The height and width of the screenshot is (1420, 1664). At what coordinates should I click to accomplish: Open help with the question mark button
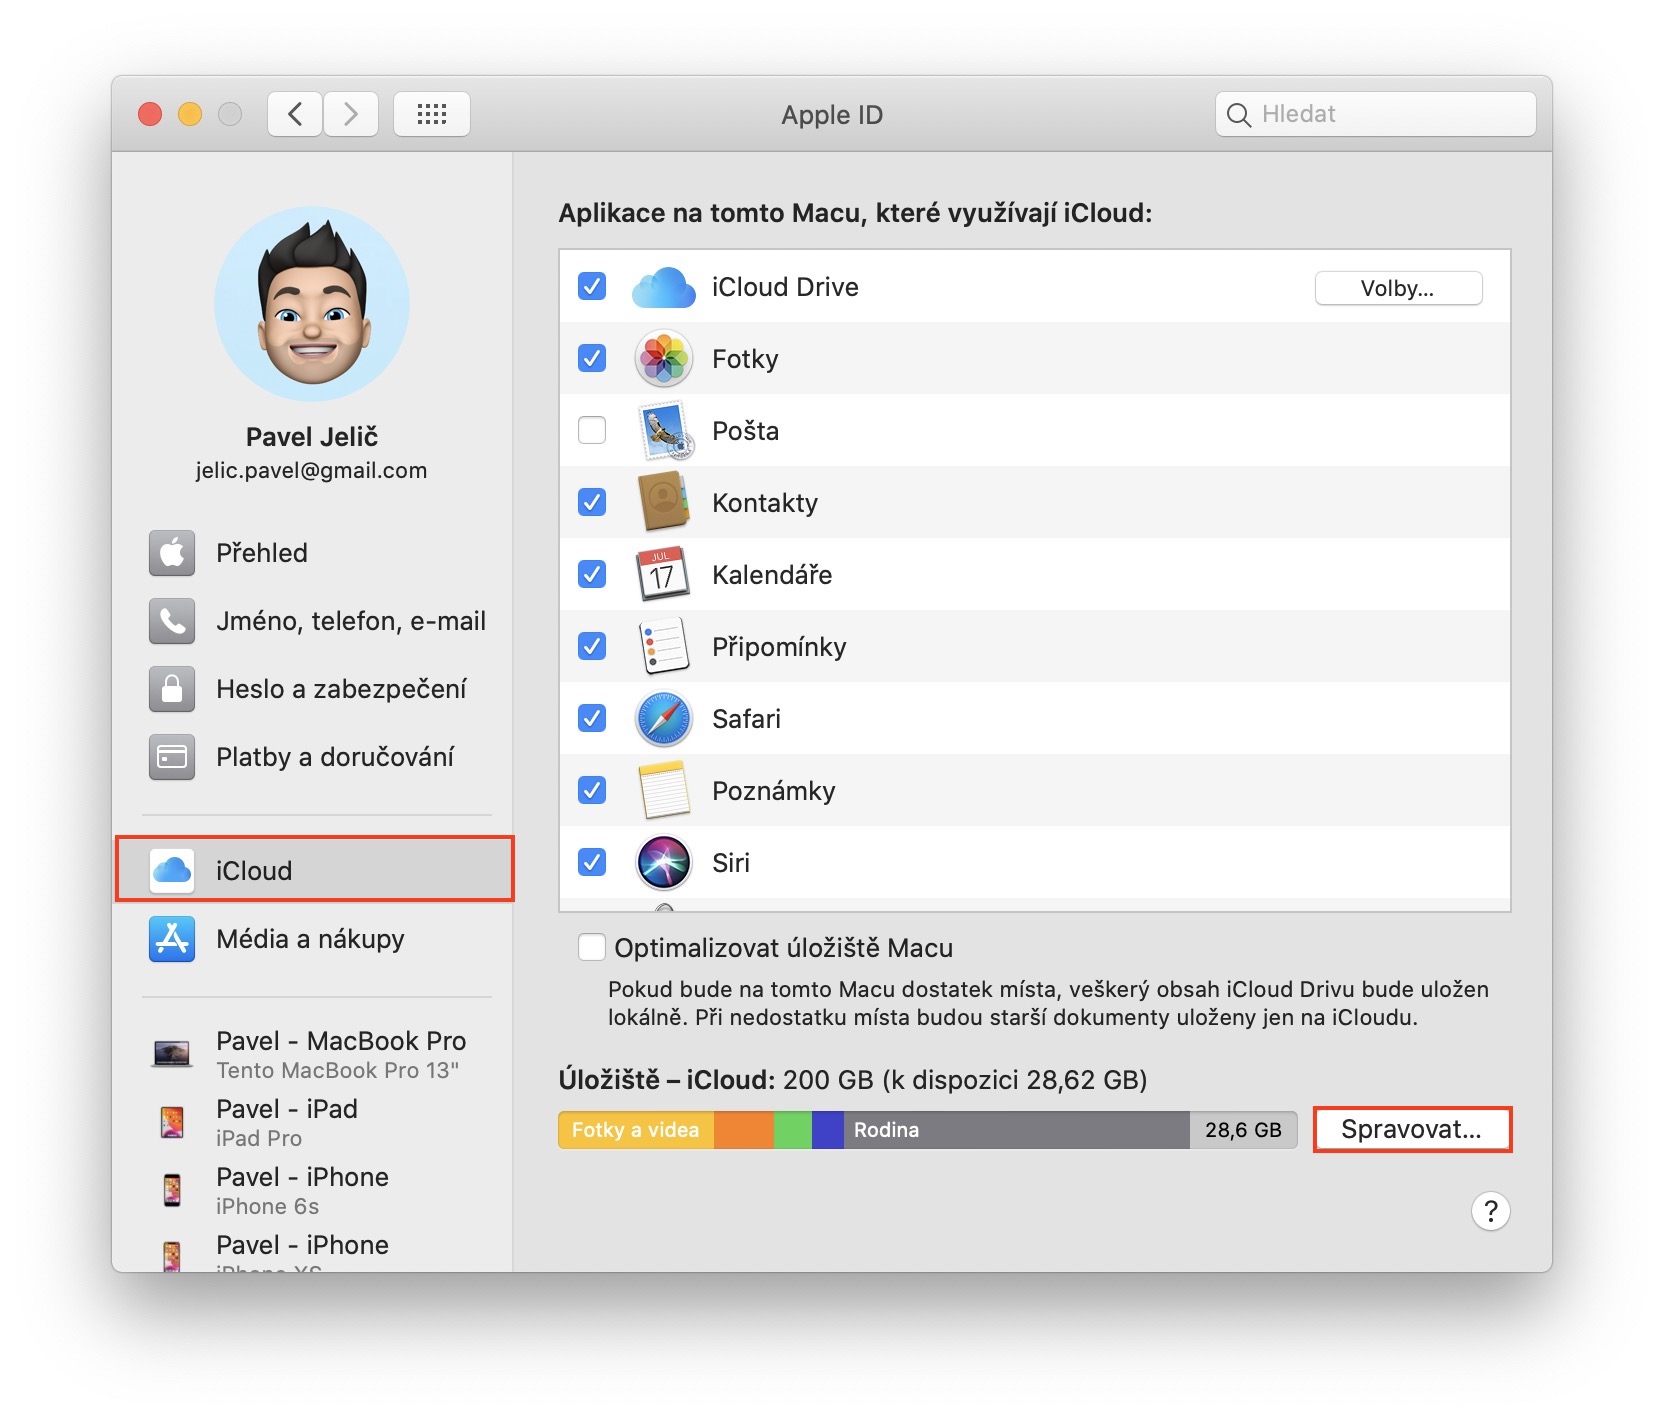1491,1211
